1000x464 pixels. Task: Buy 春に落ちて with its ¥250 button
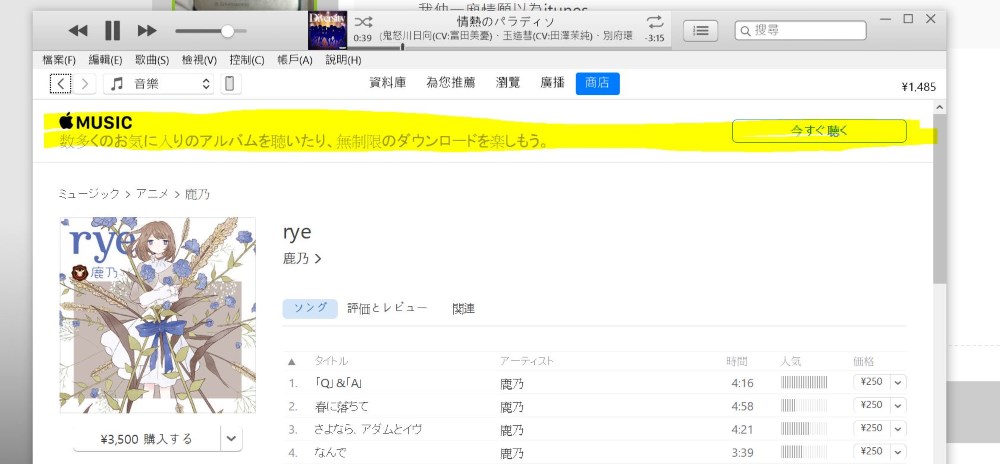[871, 405]
